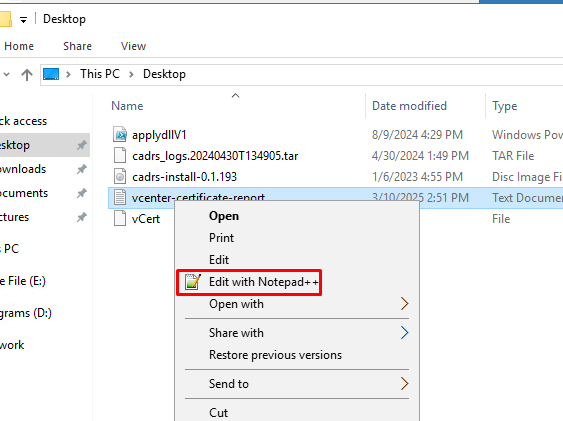The width and height of the screenshot is (563, 421).
Task: Select the vCert file name
Action: 146,219
